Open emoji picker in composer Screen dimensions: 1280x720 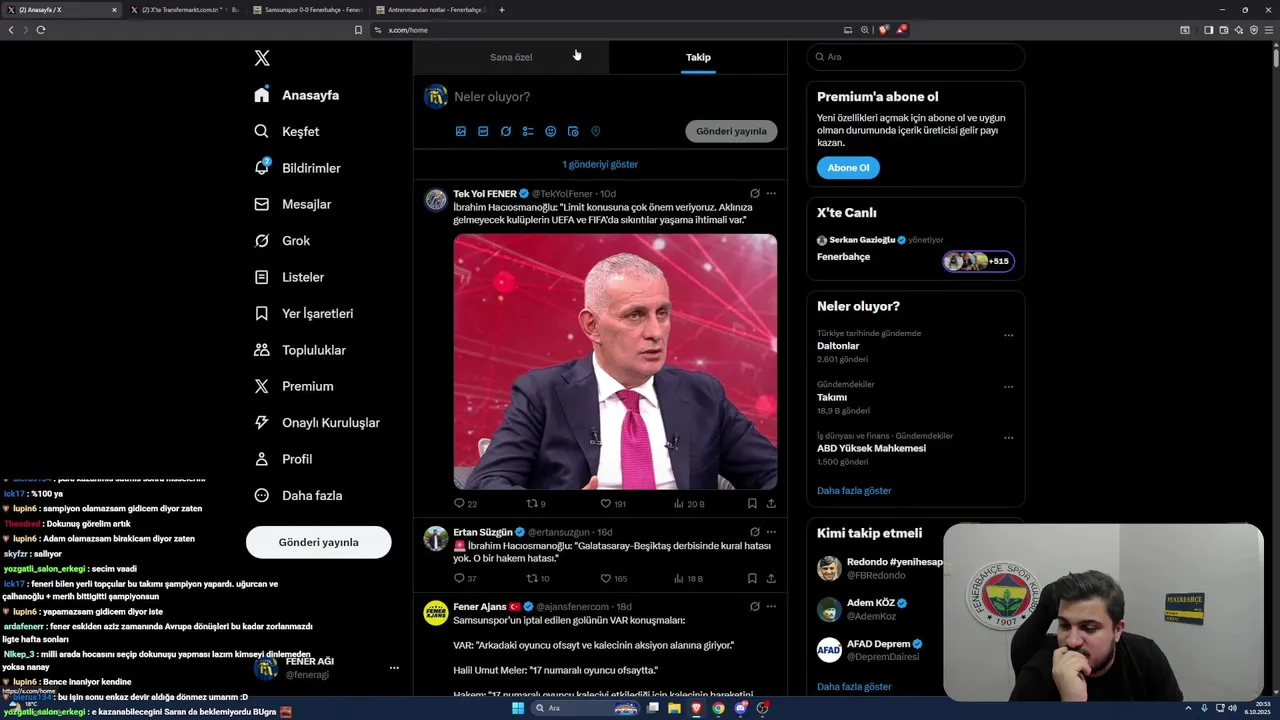[x=550, y=131]
